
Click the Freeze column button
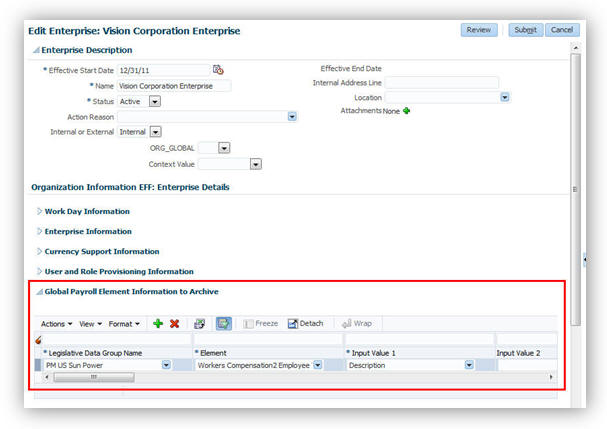(x=261, y=323)
